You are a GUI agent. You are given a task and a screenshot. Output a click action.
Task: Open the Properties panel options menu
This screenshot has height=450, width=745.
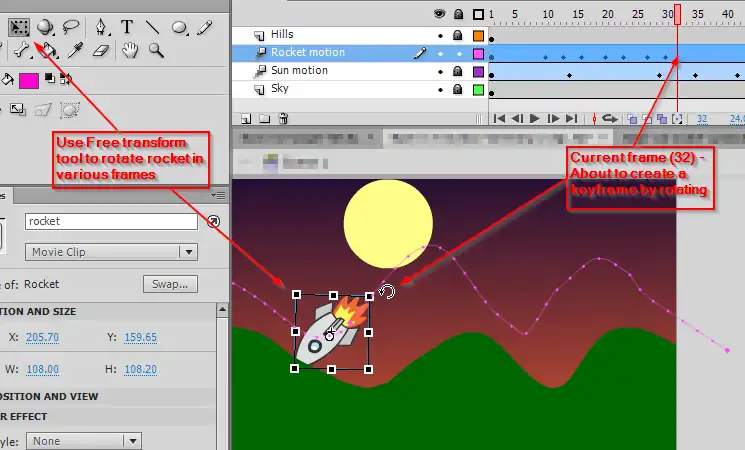(213, 222)
